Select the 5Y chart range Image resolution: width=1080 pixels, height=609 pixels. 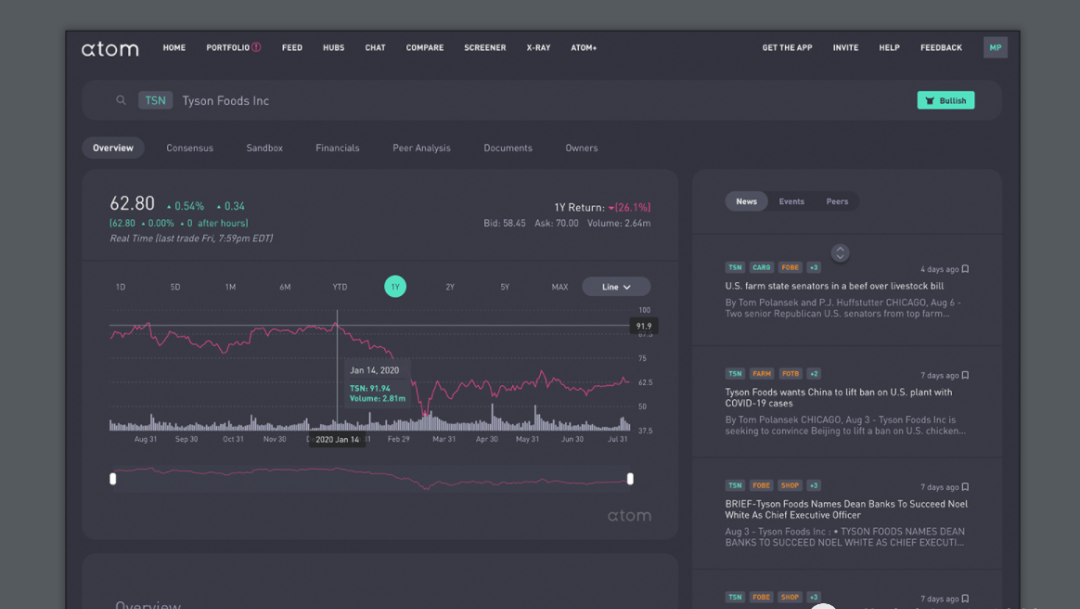505,287
